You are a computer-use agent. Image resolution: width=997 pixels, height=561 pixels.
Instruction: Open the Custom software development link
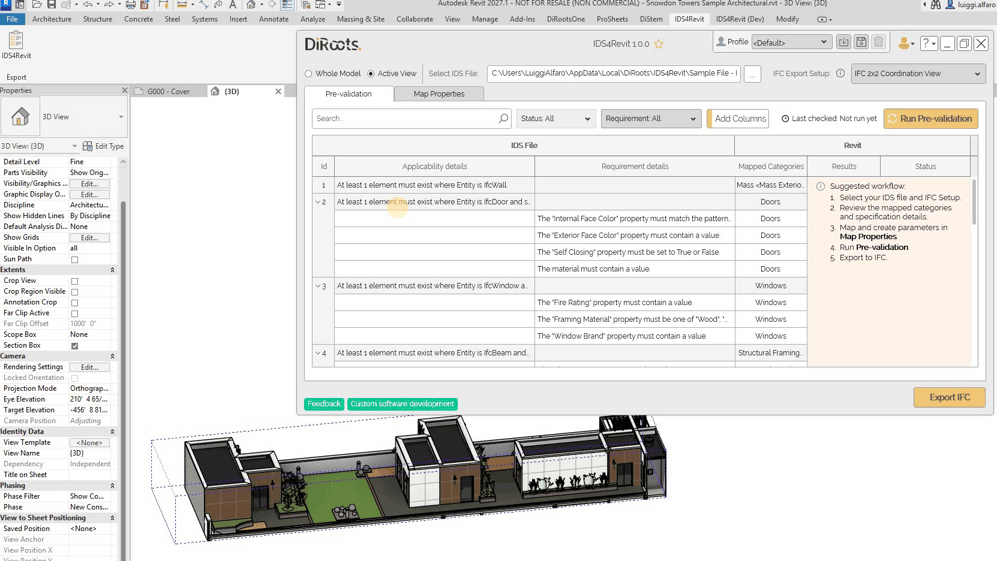(402, 404)
